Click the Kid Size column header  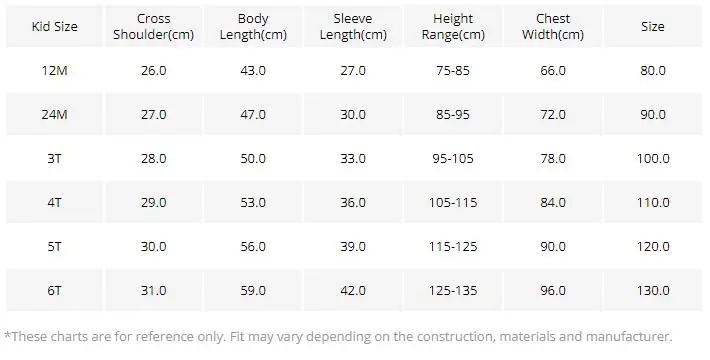[x=54, y=26]
